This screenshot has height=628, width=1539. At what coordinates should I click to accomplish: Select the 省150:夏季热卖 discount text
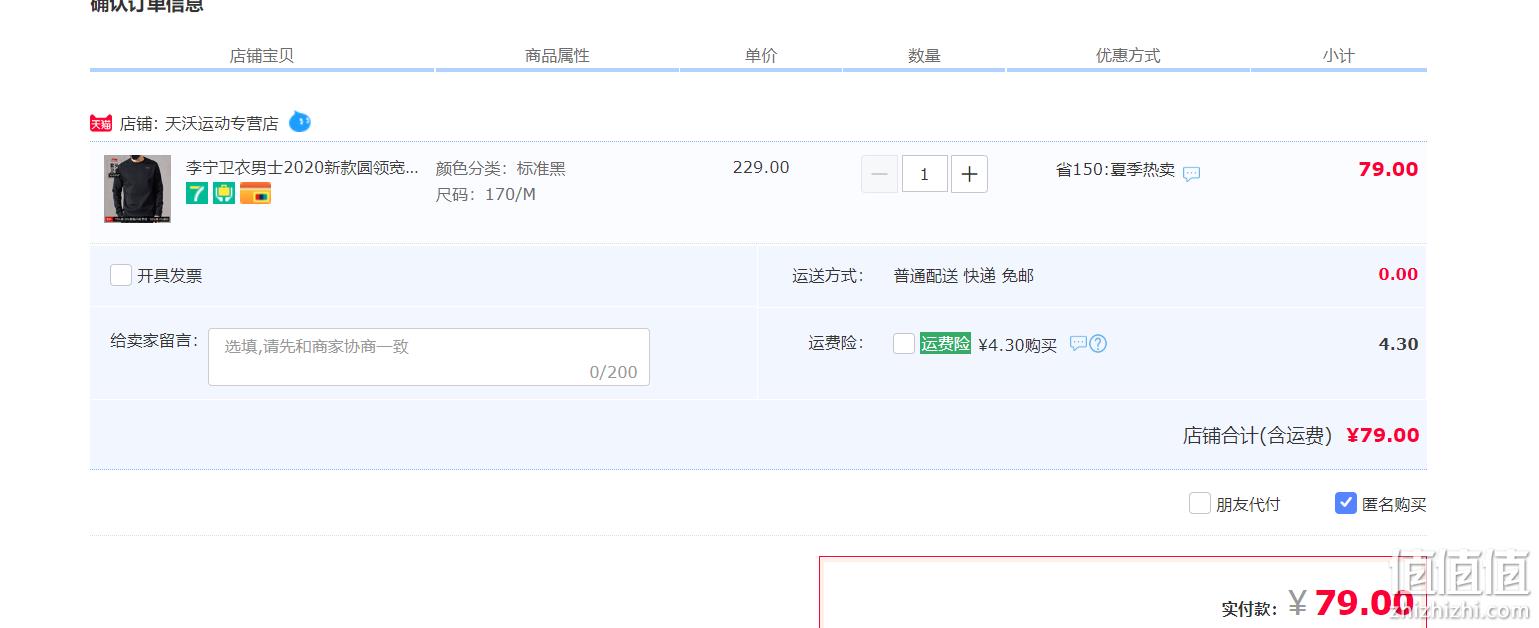1115,170
